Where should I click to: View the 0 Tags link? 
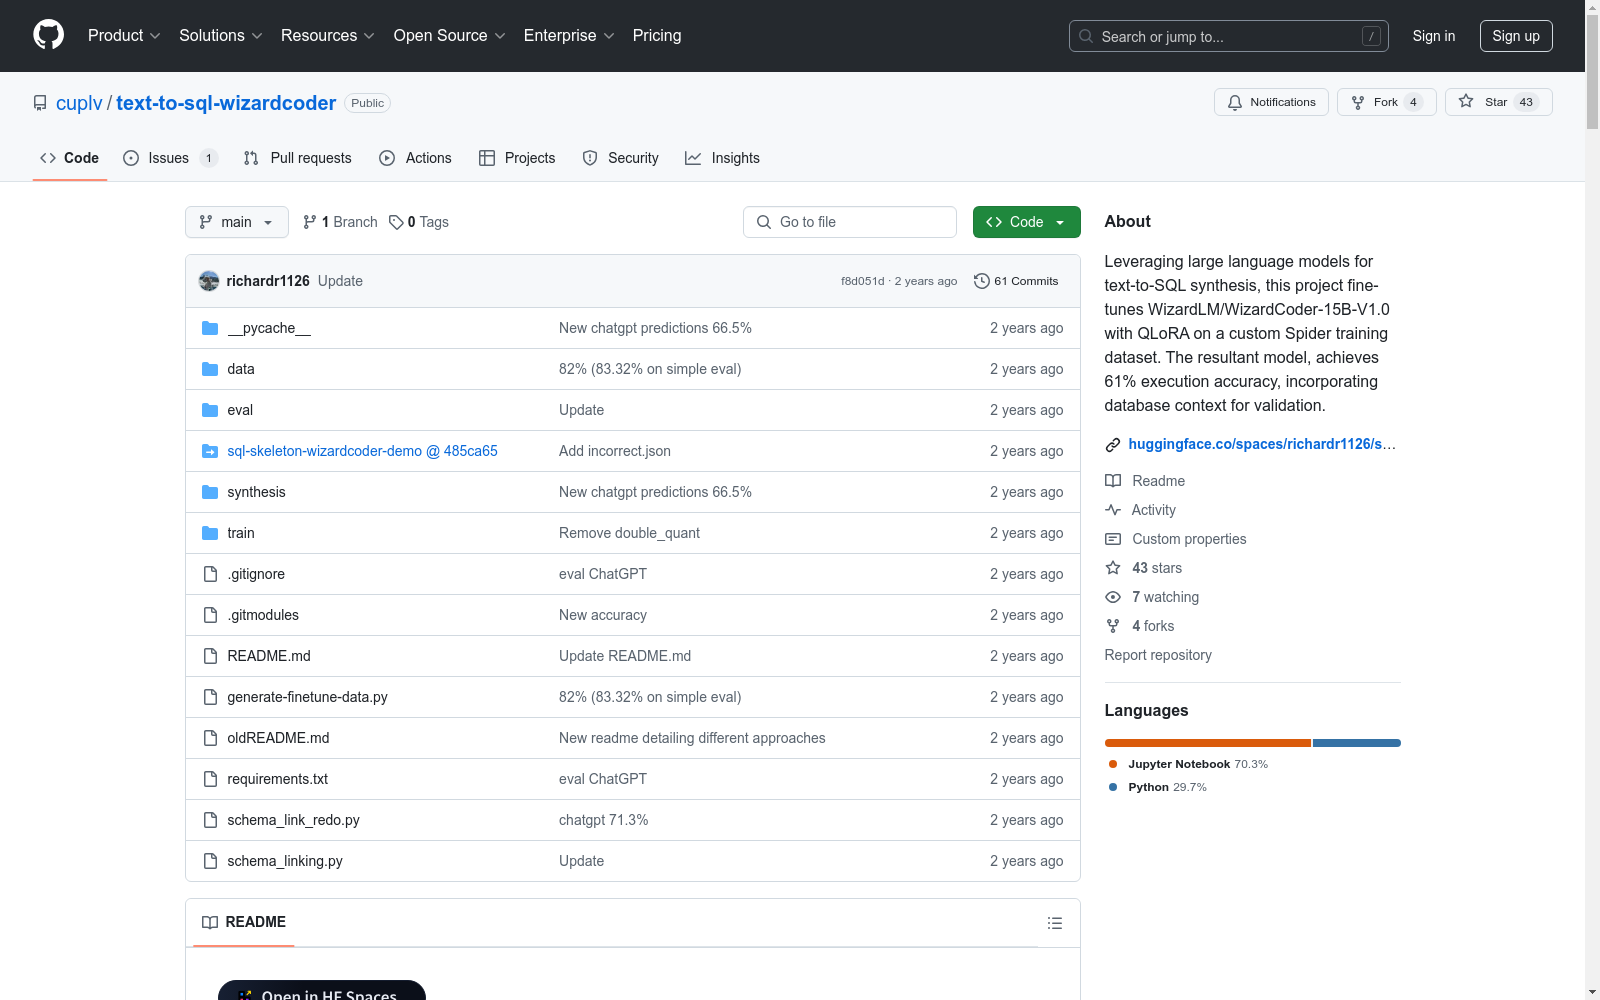[x=420, y=222]
